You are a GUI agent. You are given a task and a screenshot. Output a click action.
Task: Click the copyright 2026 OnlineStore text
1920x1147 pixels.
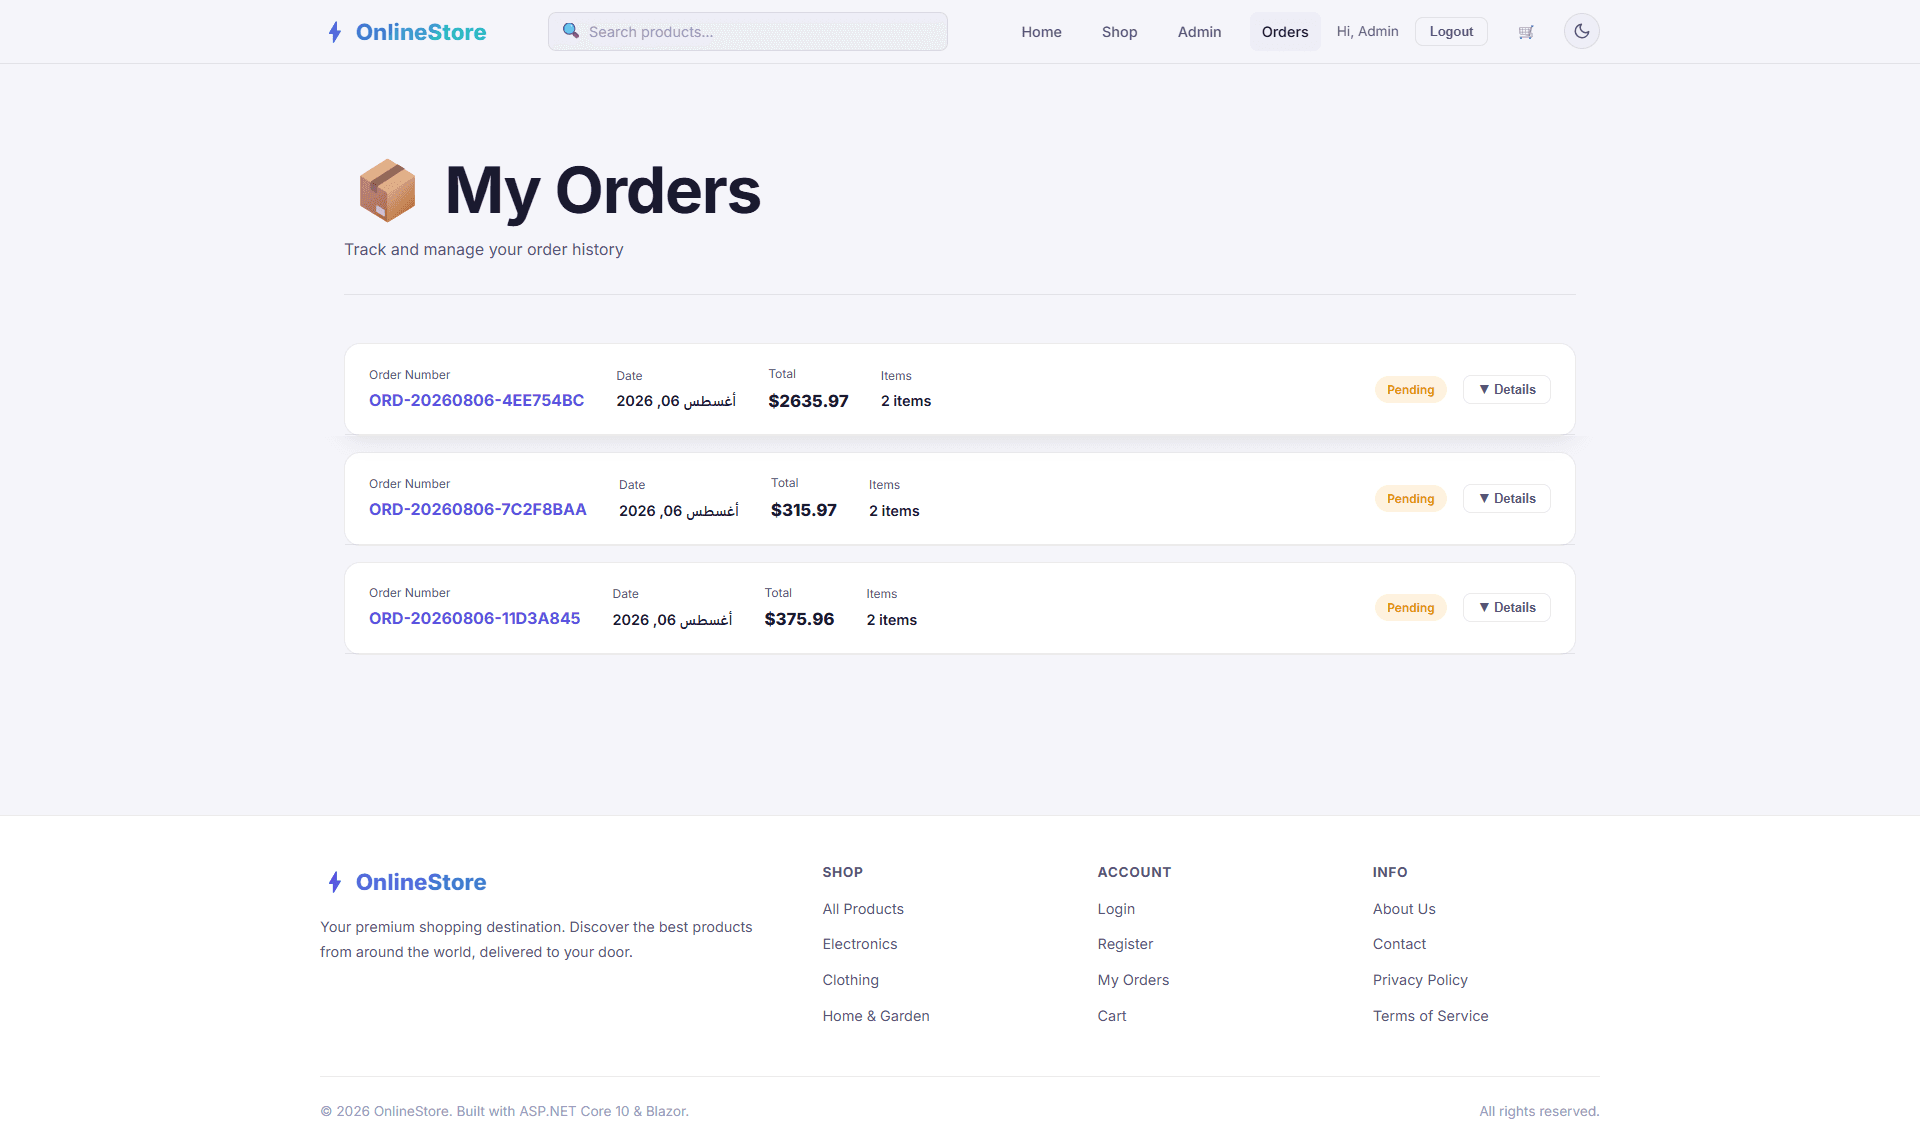pyautogui.click(x=504, y=1111)
